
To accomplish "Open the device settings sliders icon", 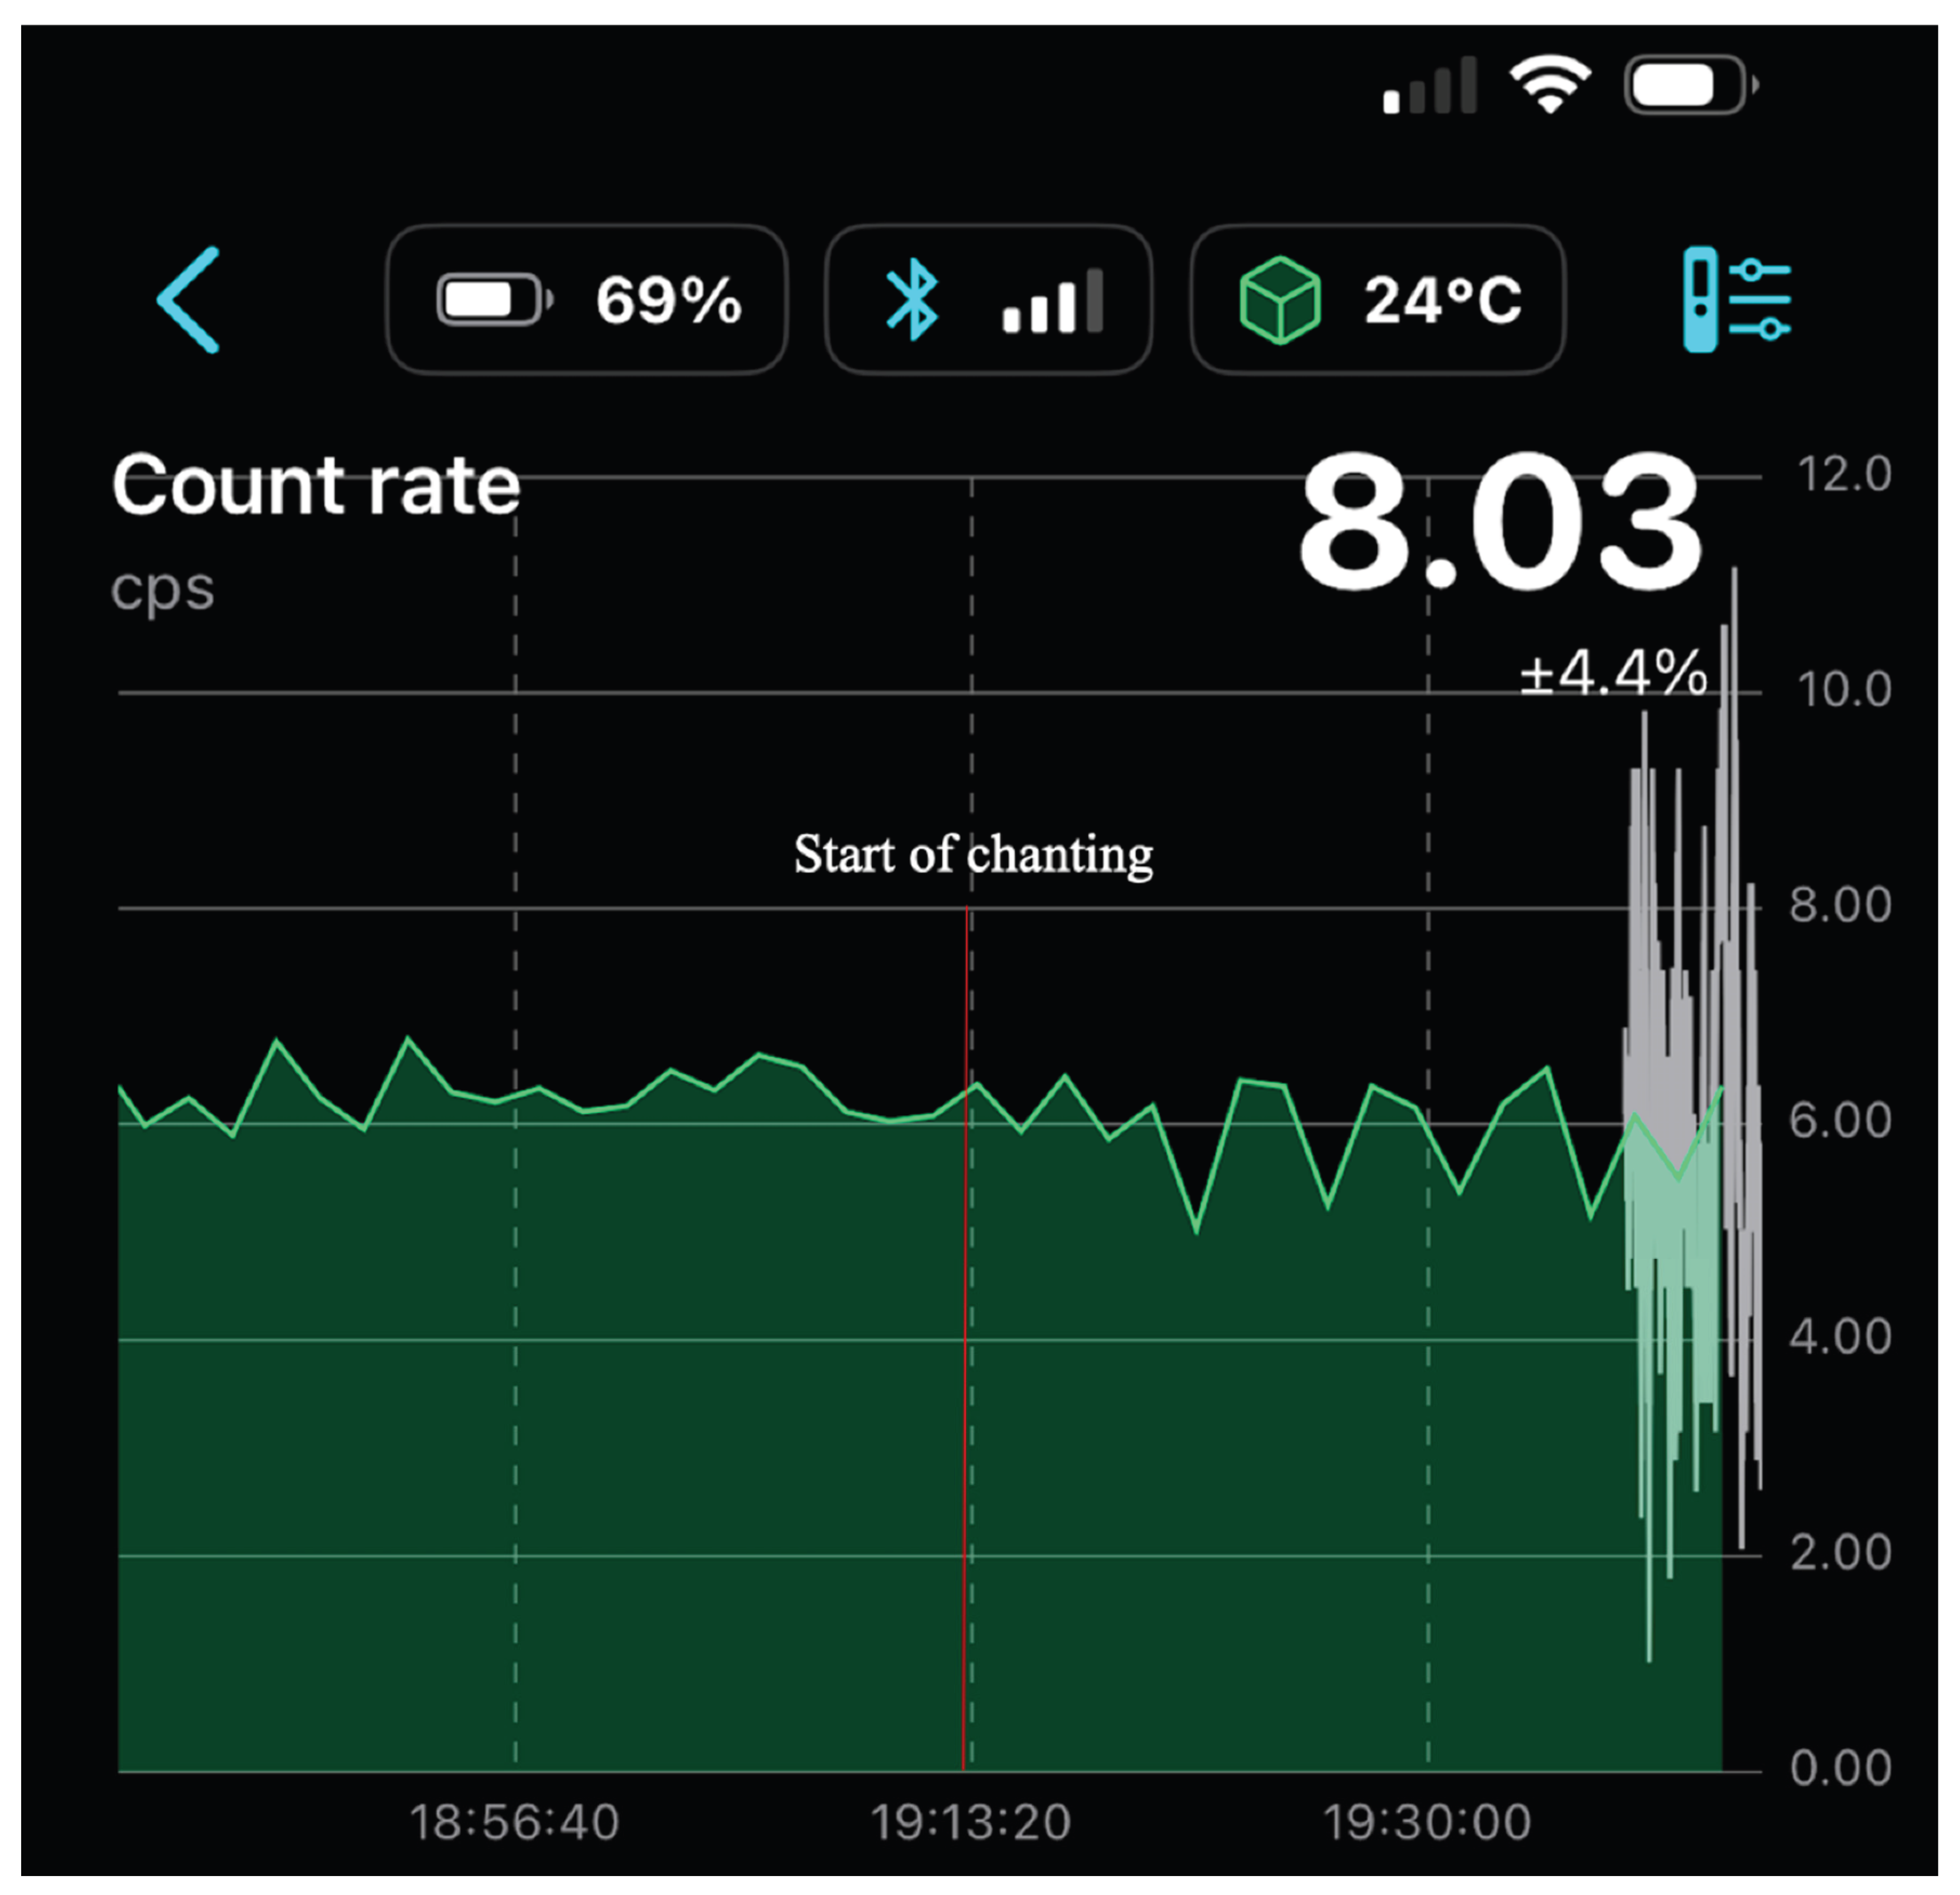I will pos(1736,299).
